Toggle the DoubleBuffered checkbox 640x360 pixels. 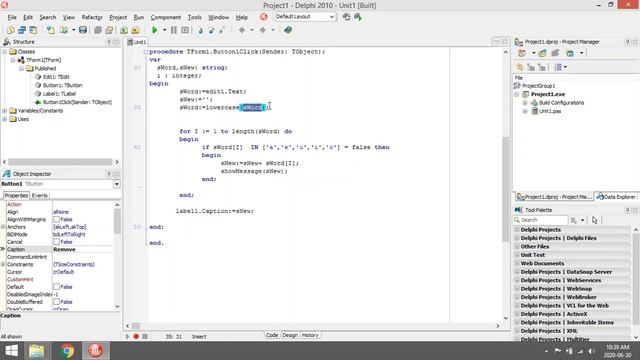pyautogui.click(x=56, y=302)
